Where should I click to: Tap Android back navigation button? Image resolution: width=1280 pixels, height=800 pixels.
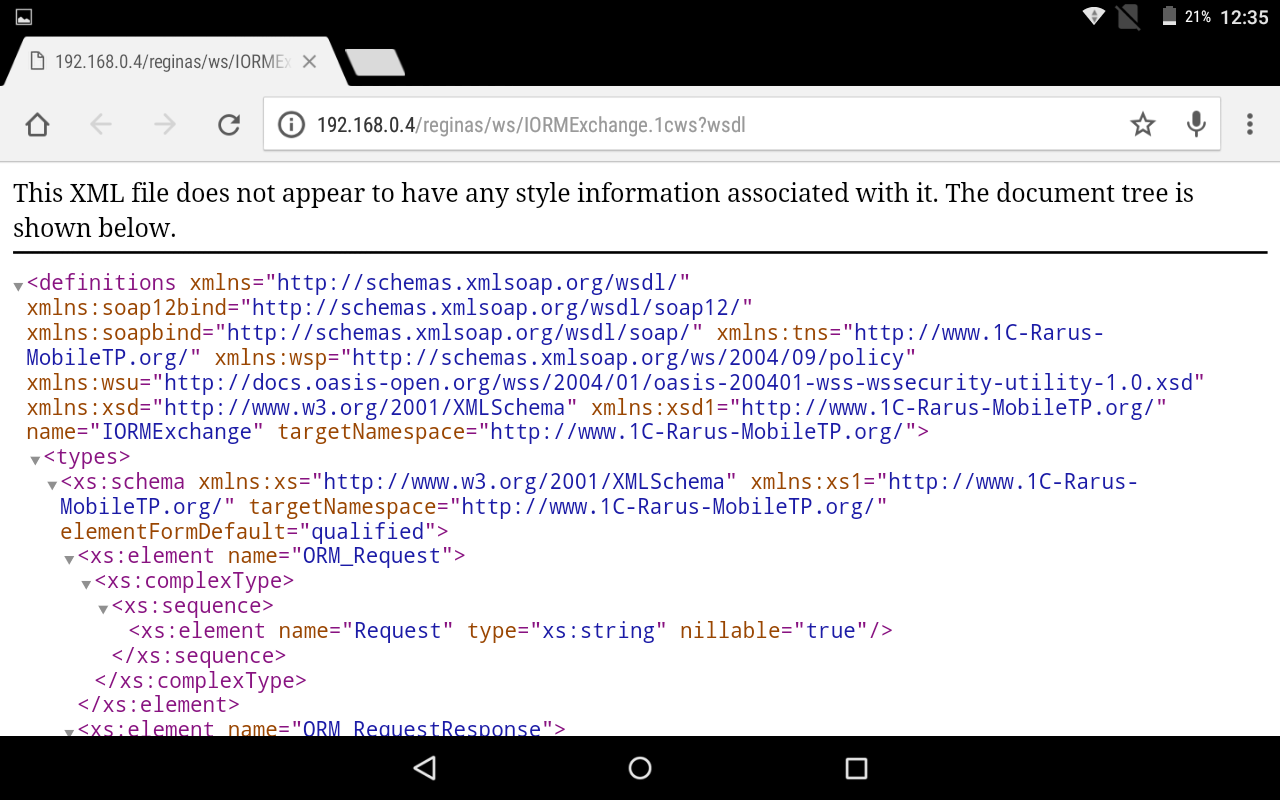click(x=424, y=768)
